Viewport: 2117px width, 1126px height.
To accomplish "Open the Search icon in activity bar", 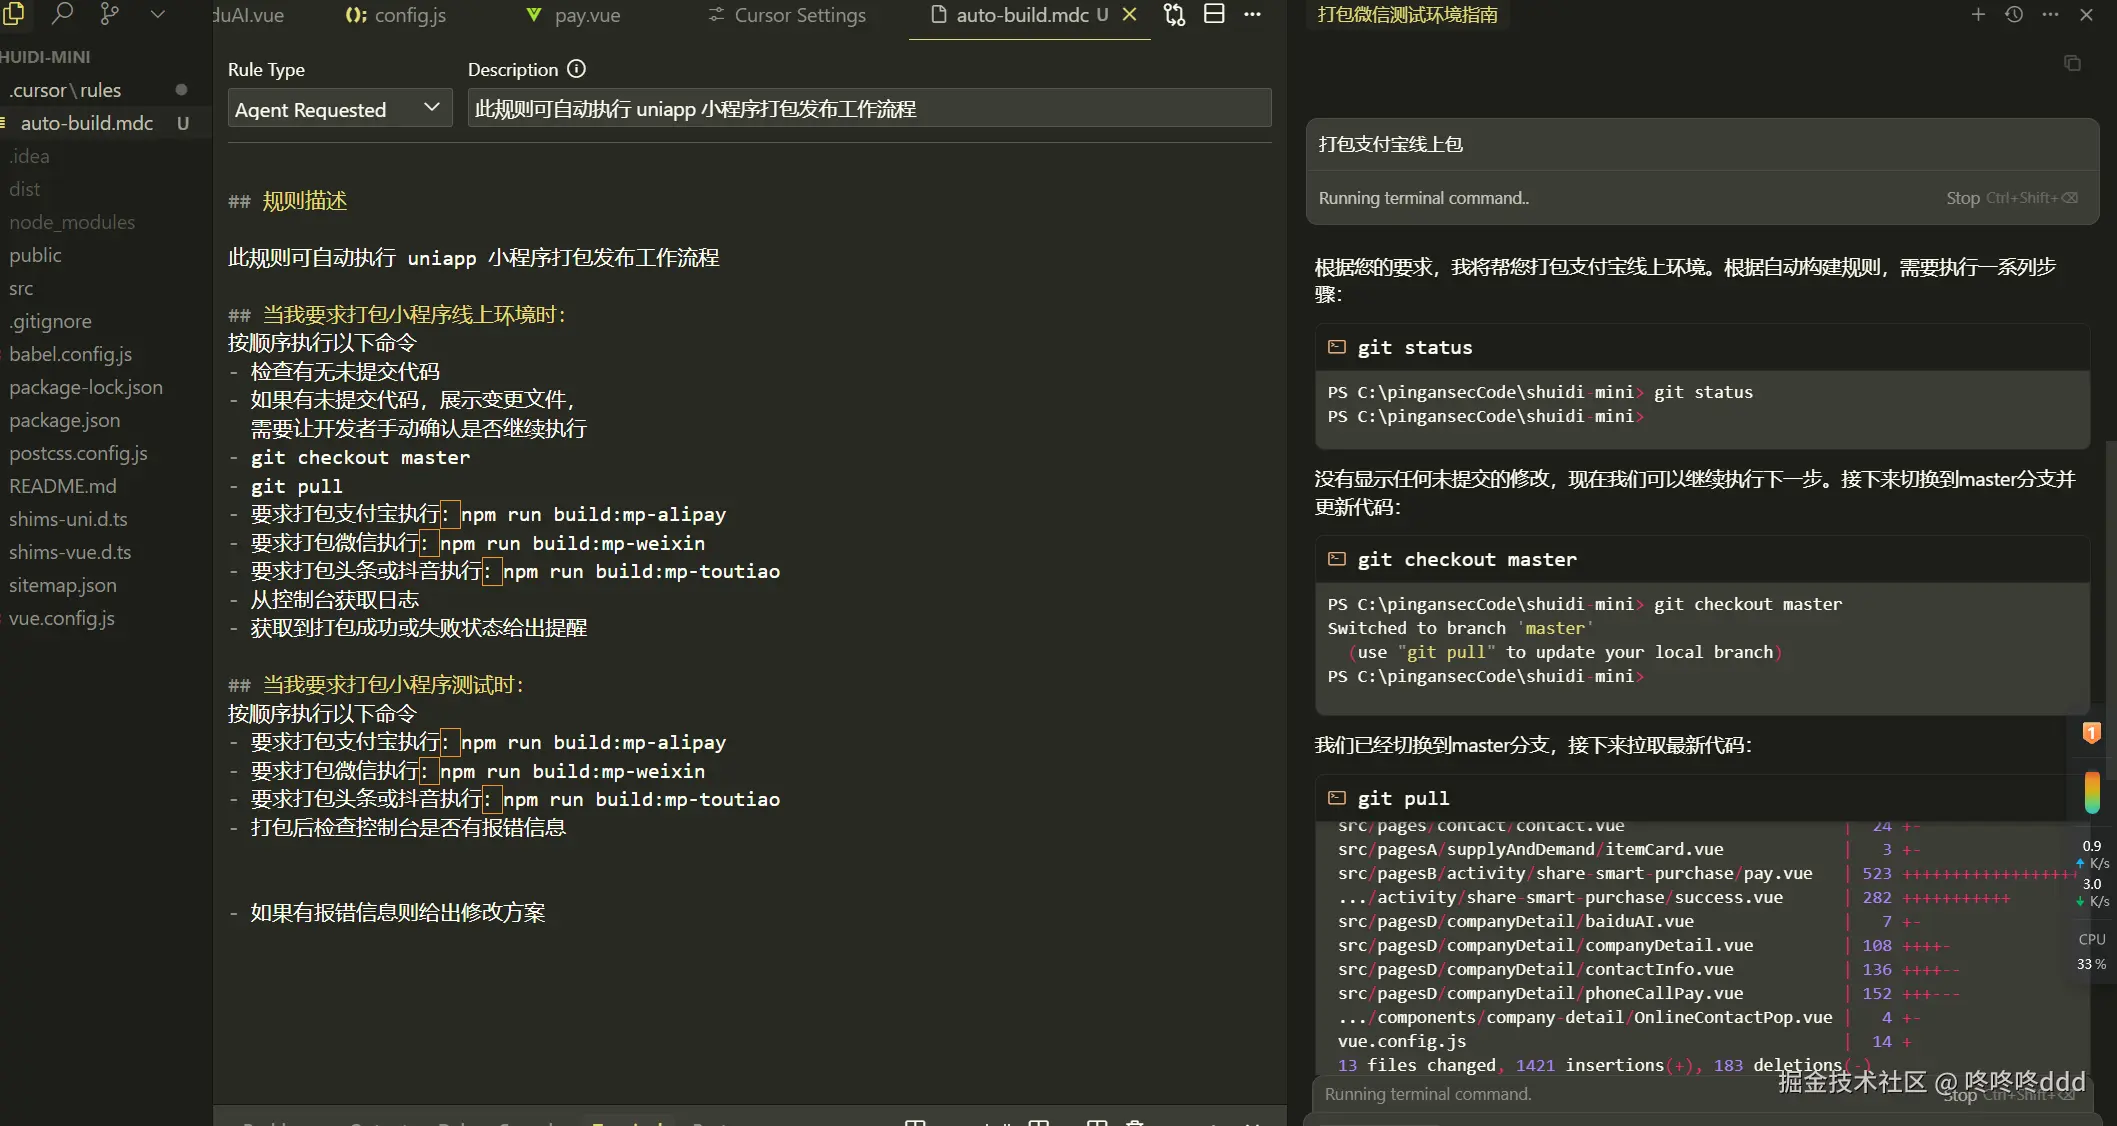I will point(62,13).
